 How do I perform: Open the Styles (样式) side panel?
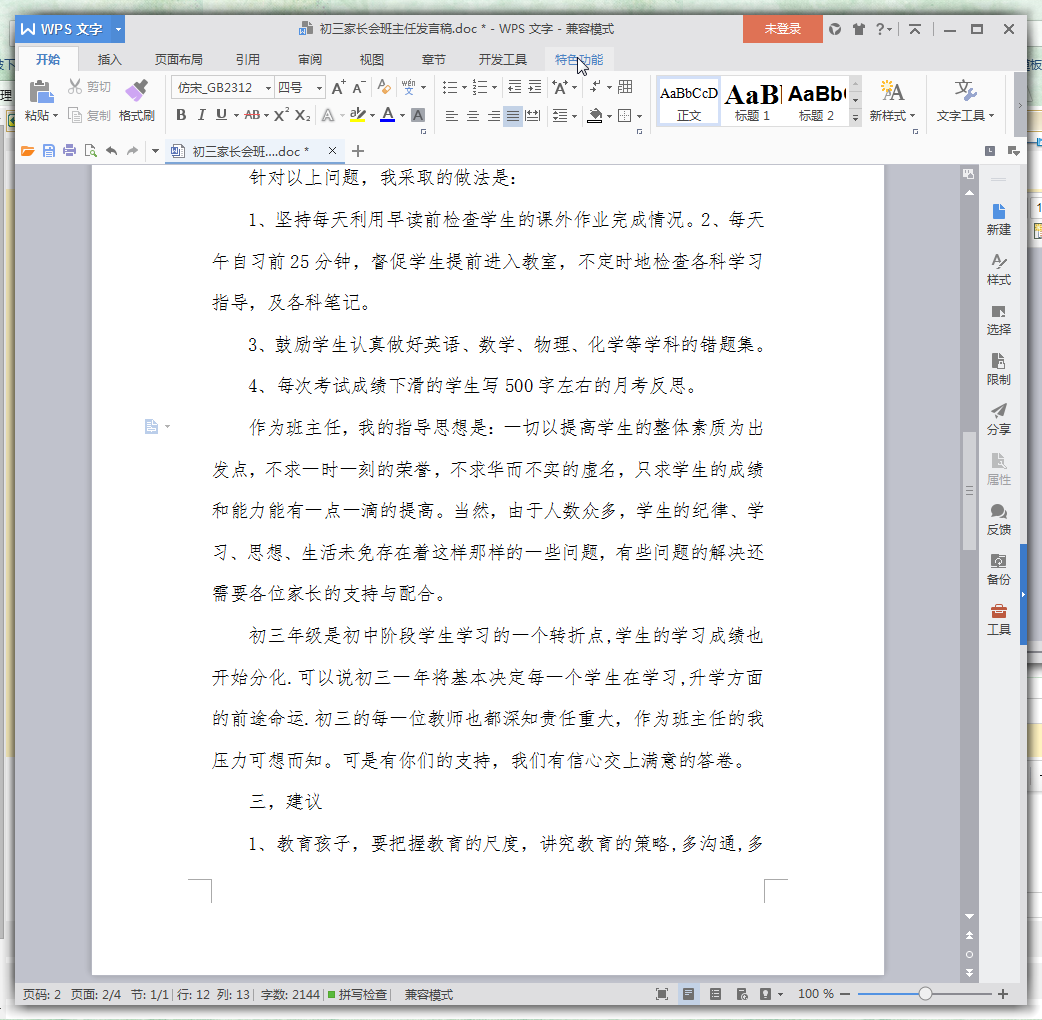click(998, 270)
